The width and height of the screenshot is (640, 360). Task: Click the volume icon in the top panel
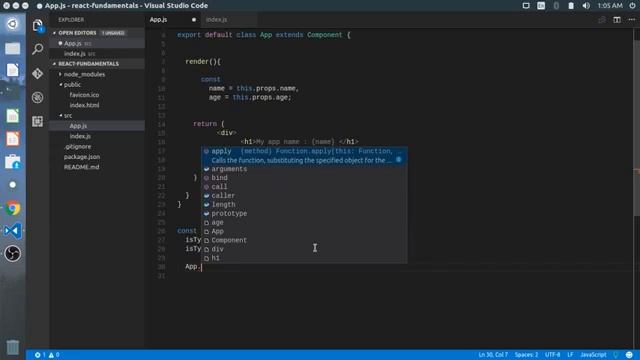(x=586, y=6)
